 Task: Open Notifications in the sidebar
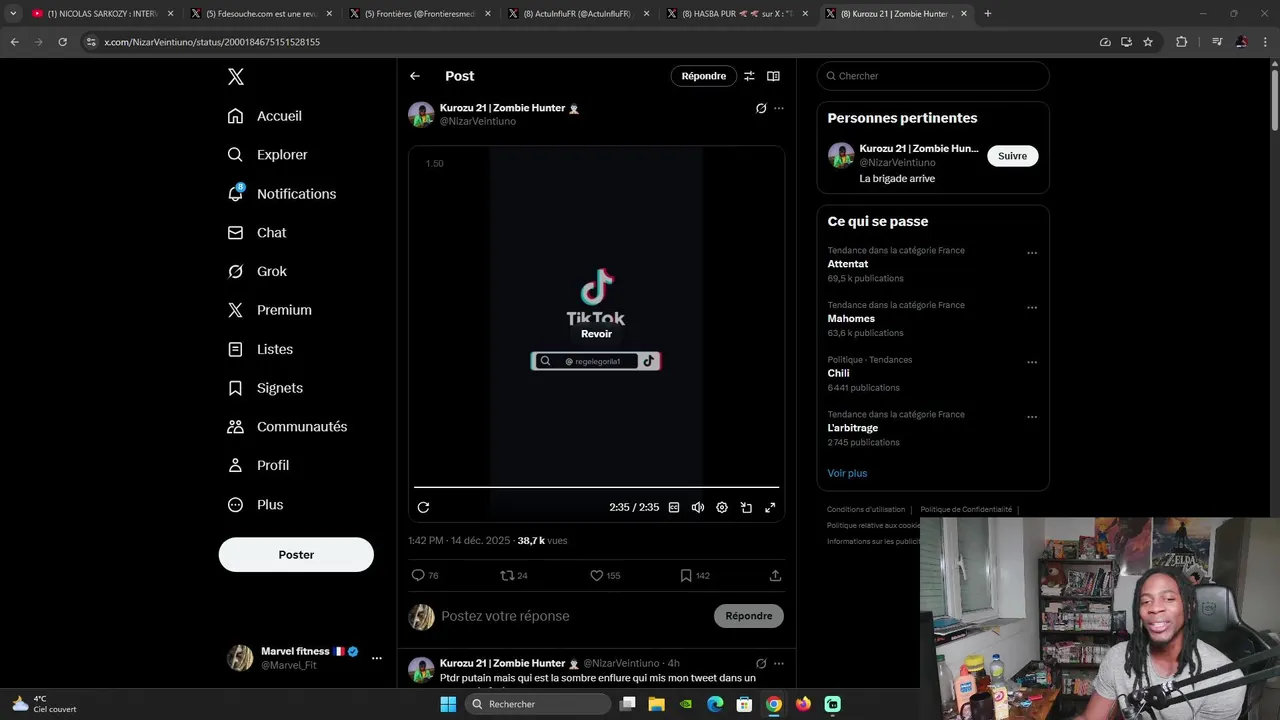[282, 194]
